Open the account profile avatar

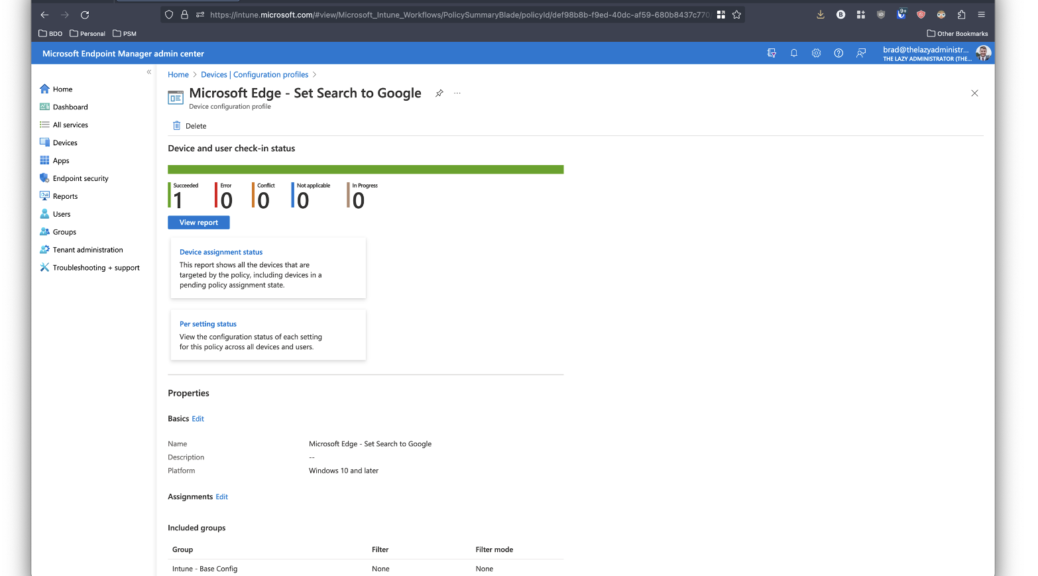pos(983,53)
